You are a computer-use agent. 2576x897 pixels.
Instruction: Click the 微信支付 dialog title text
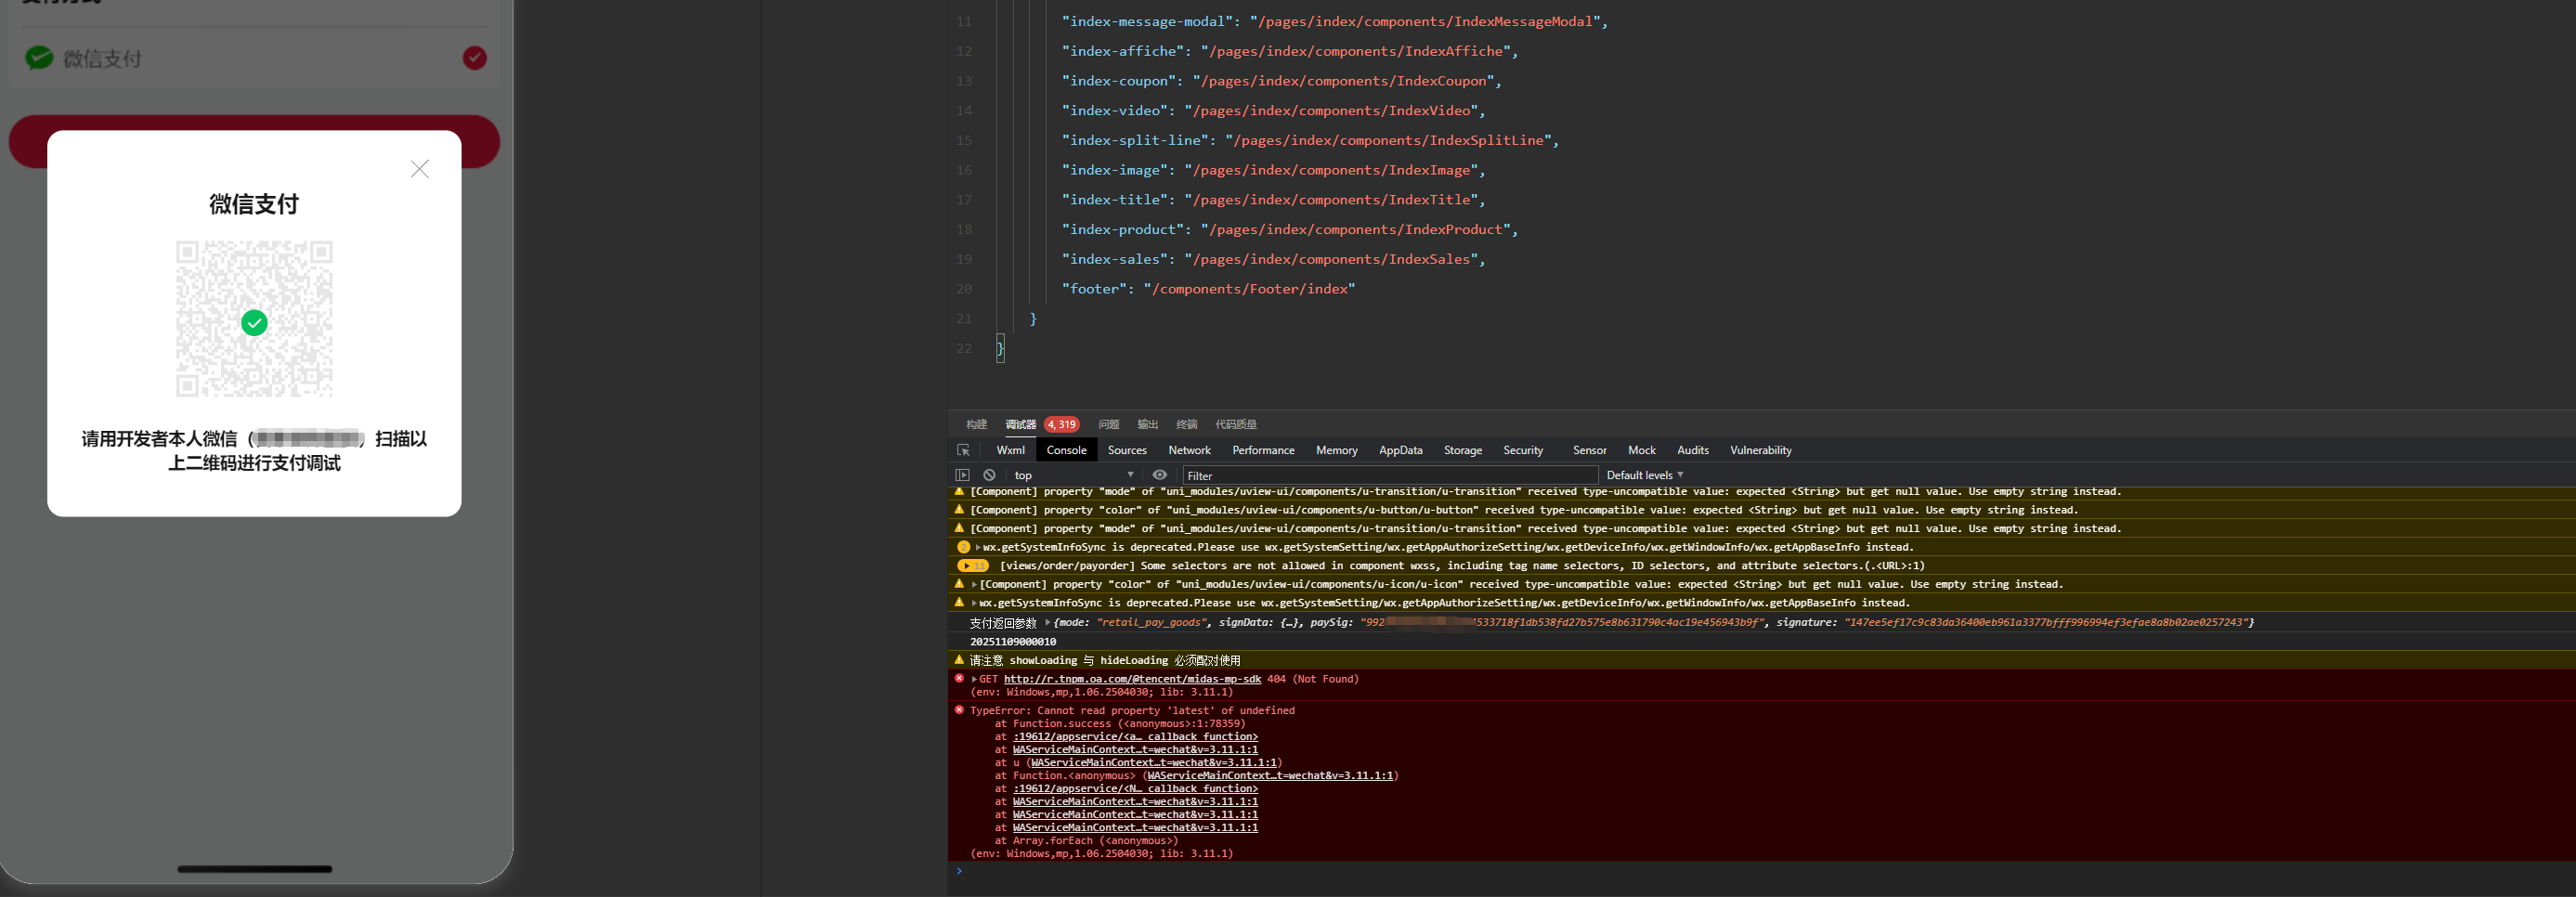click(254, 204)
